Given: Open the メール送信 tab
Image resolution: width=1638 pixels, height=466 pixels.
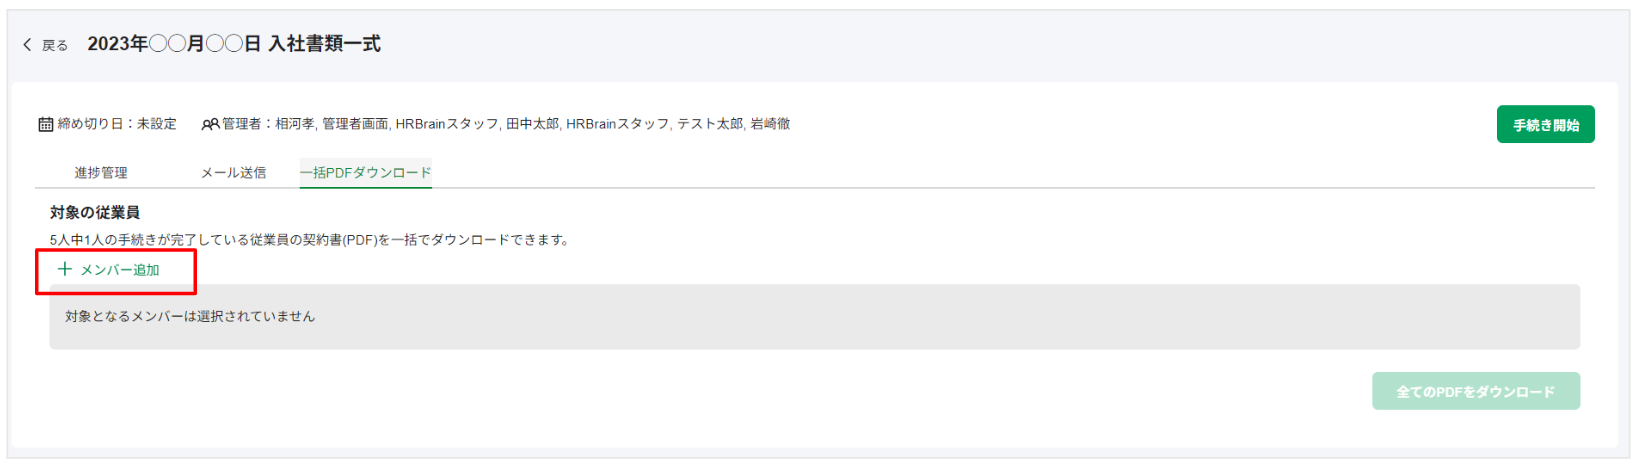Looking at the screenshot, I should [x=233, y=173].
